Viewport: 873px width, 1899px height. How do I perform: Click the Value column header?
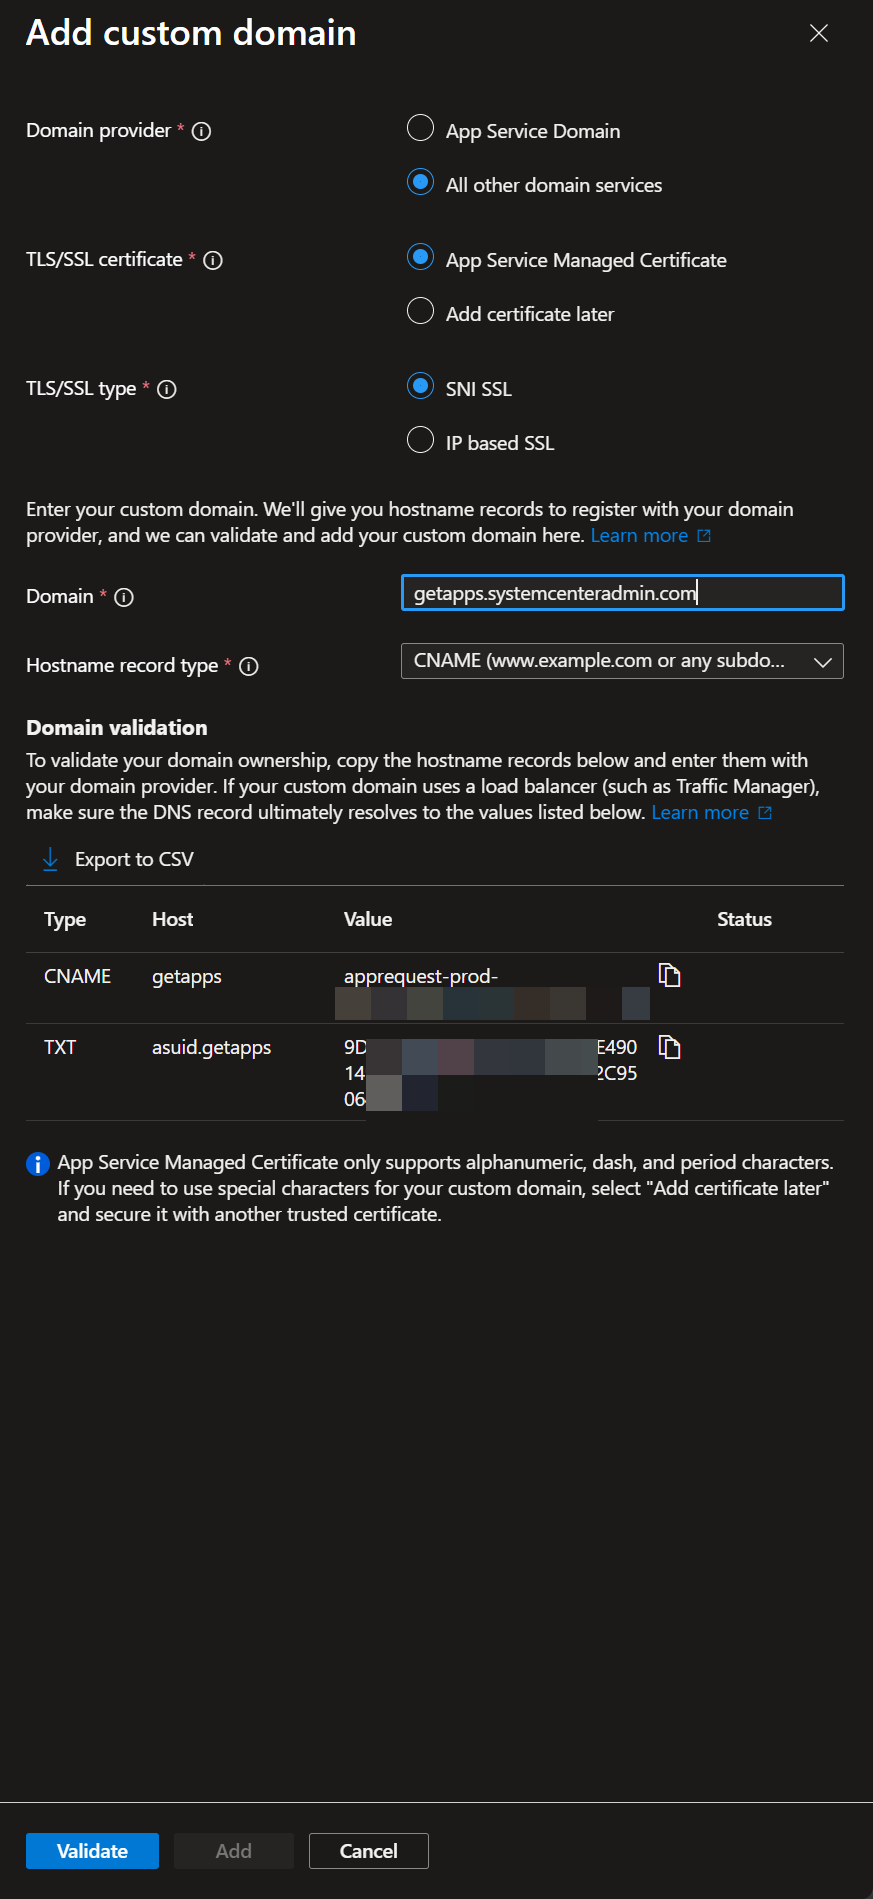tap(368, 919)
